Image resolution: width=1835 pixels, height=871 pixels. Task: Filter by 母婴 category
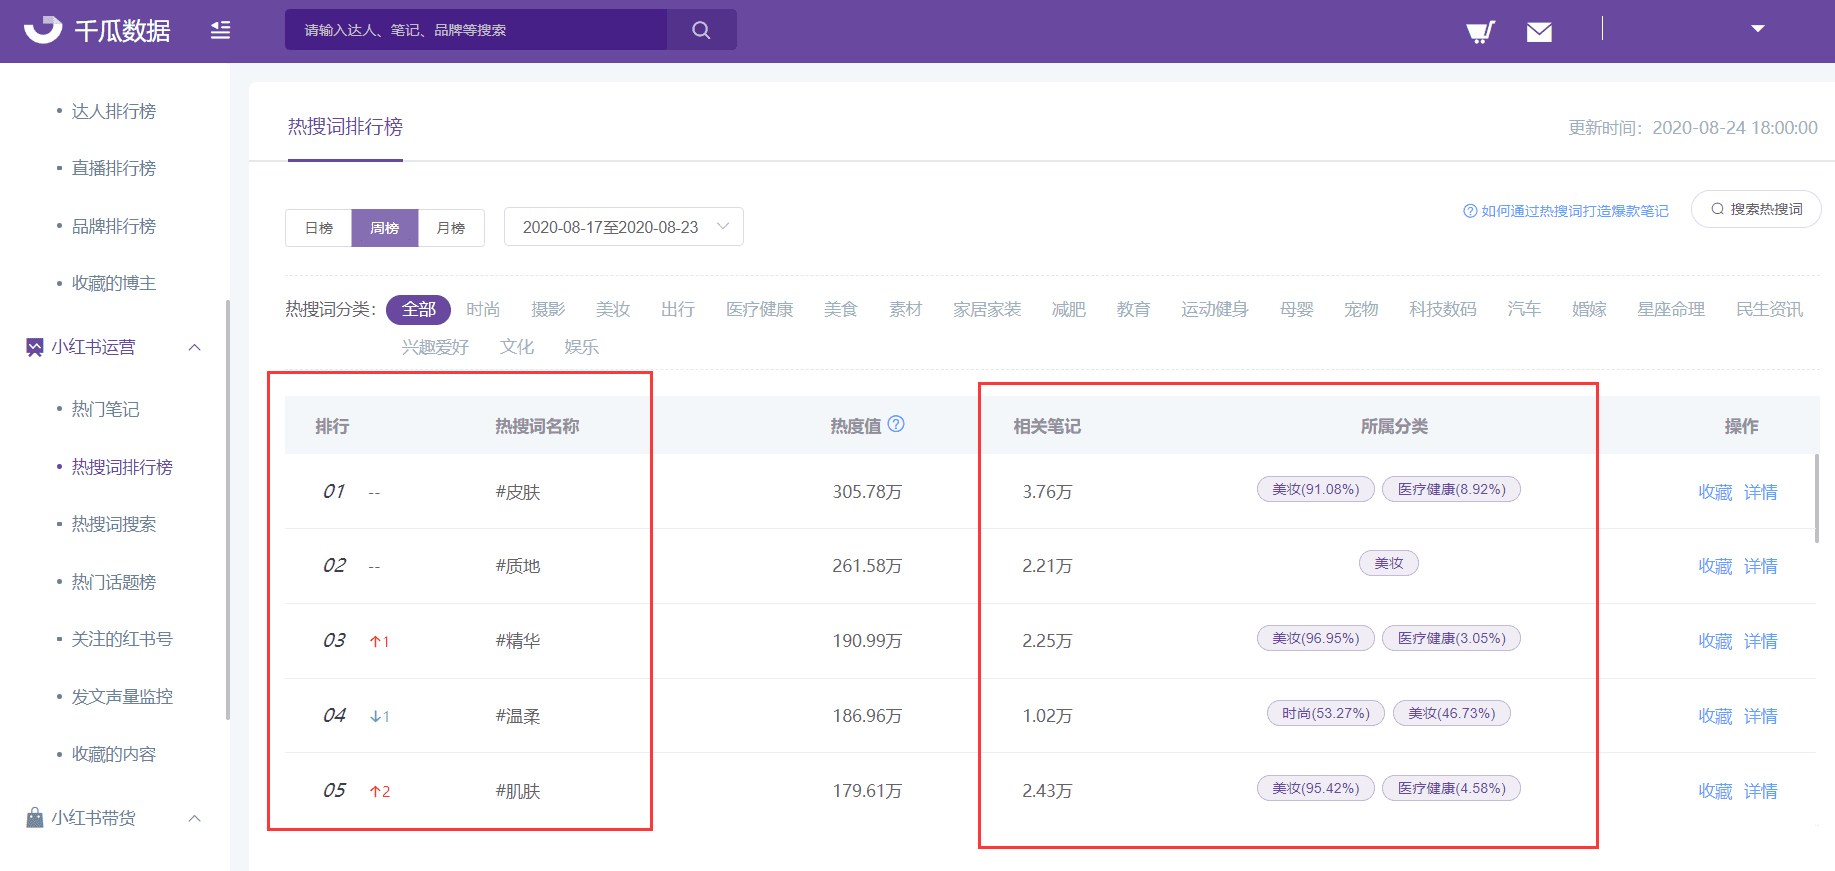(x=1297, y=310)
